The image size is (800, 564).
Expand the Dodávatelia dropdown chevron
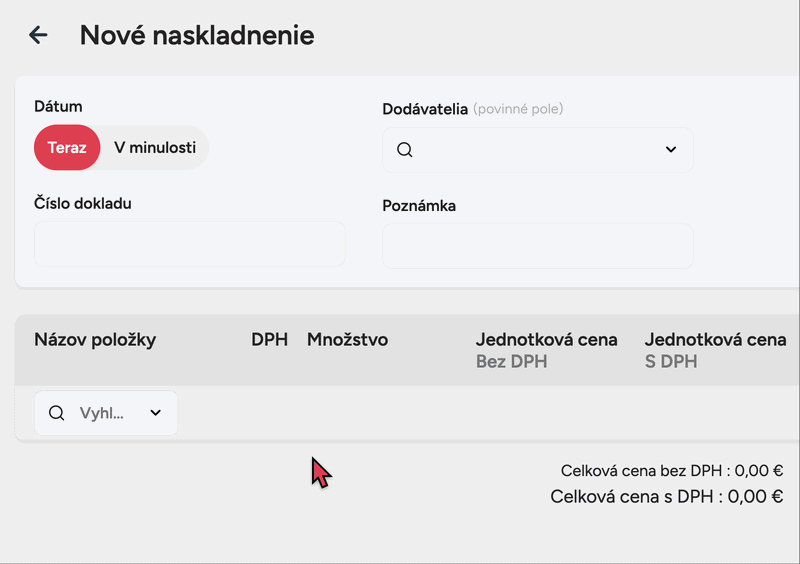pos(671,150)
